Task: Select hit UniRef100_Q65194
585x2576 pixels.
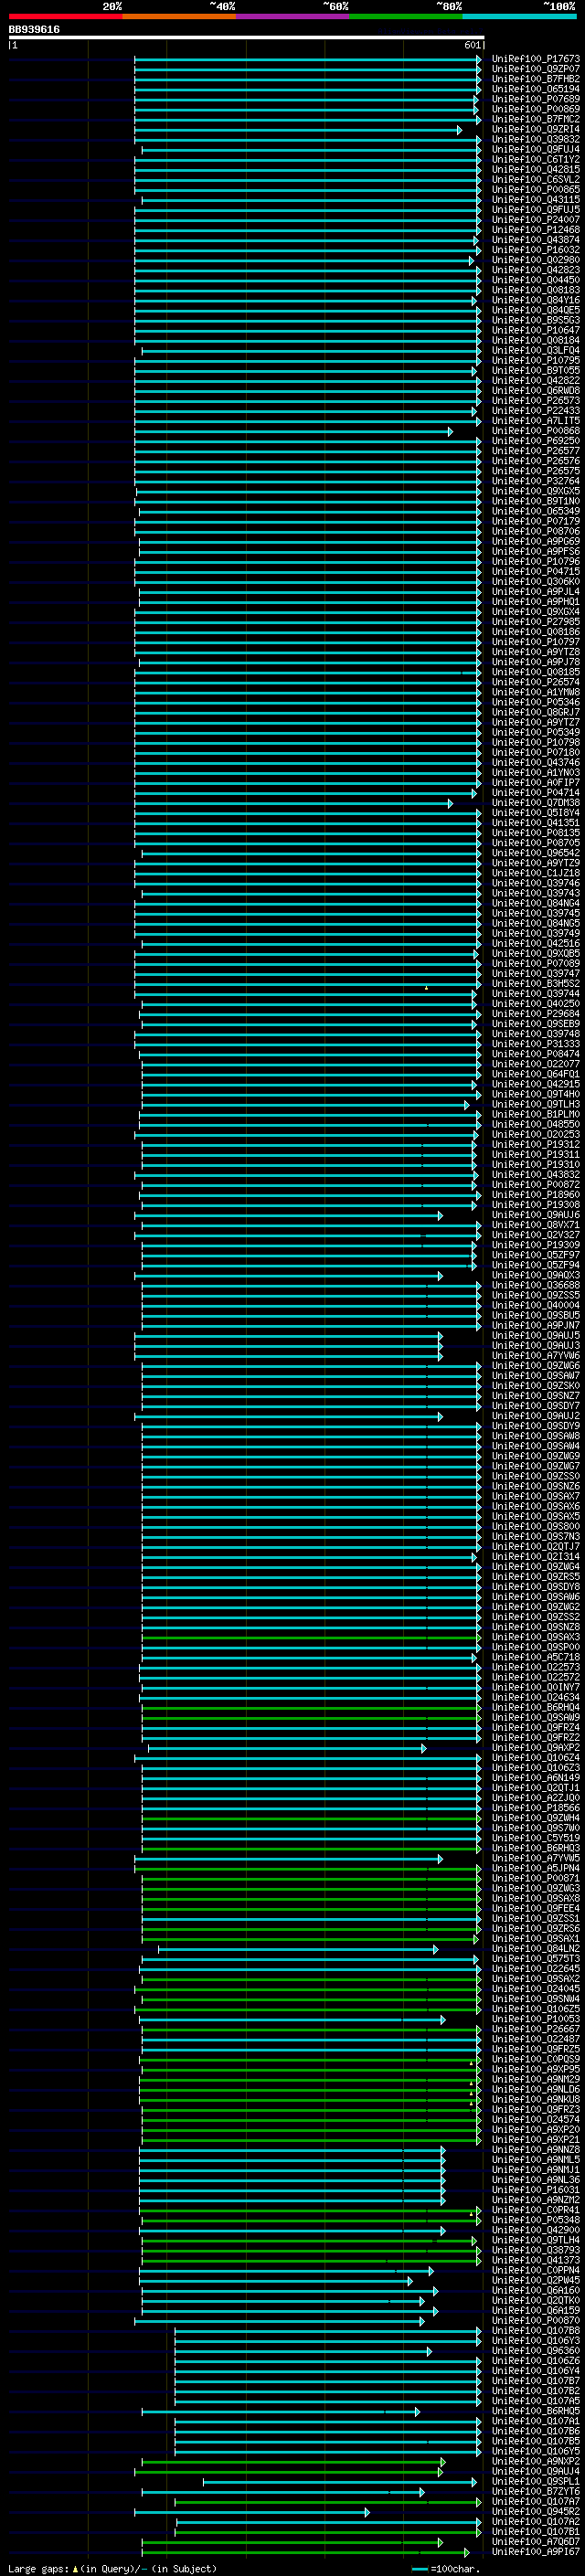Action: click(x=536, y=89)
